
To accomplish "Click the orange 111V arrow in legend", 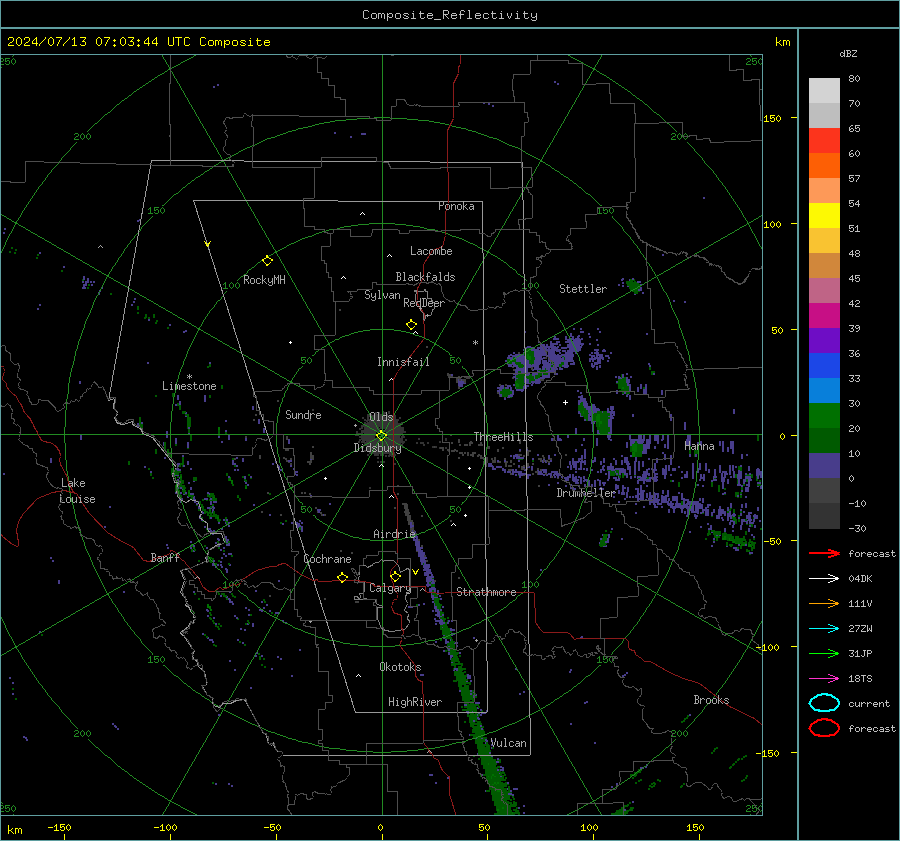I will pyautogui.click(x=824, y=603).
